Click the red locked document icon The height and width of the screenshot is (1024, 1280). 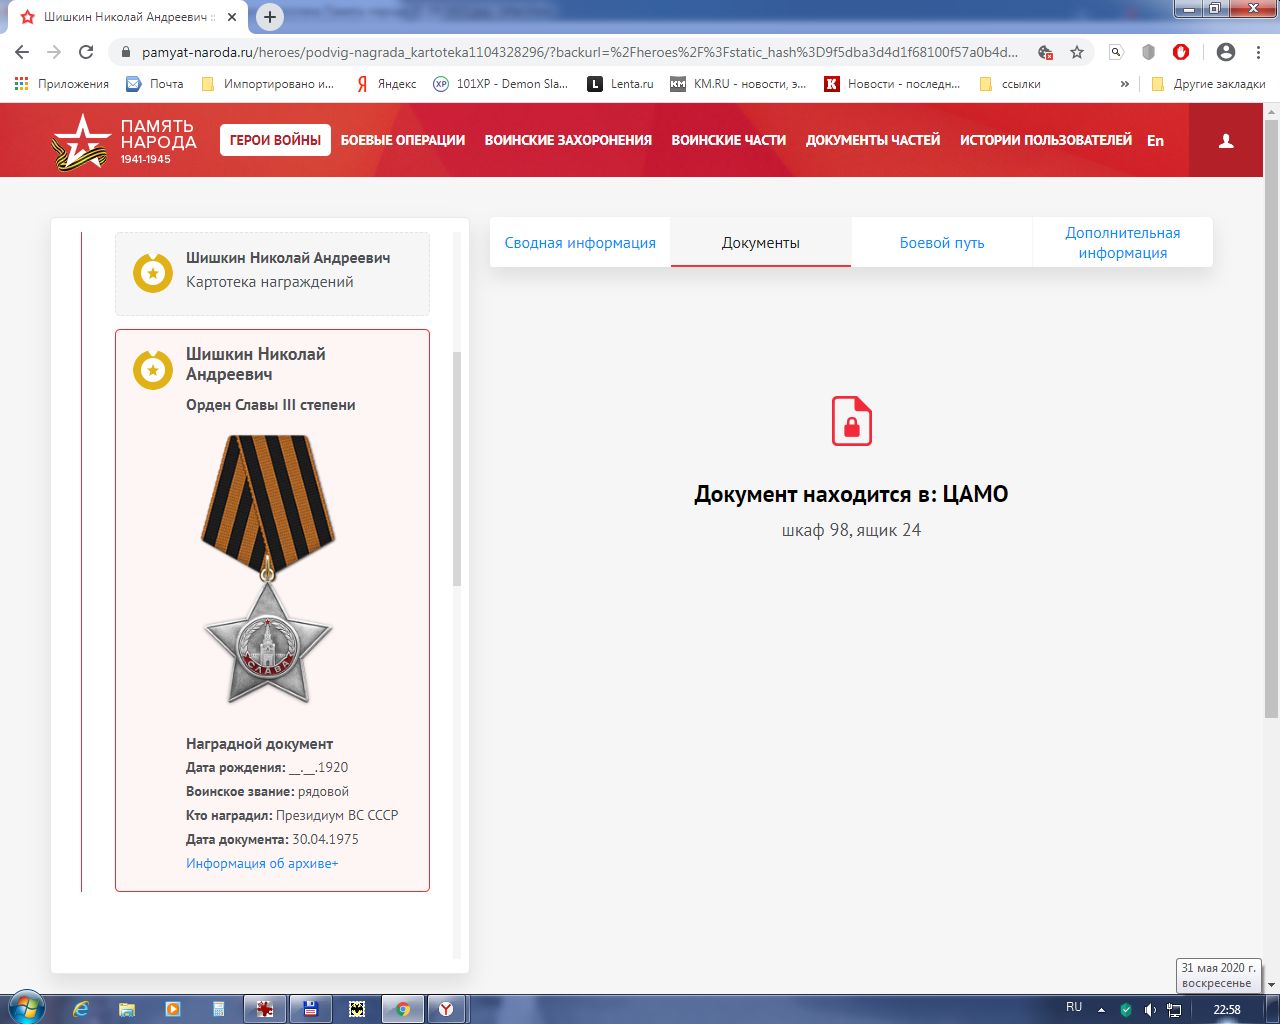point(852,420)
